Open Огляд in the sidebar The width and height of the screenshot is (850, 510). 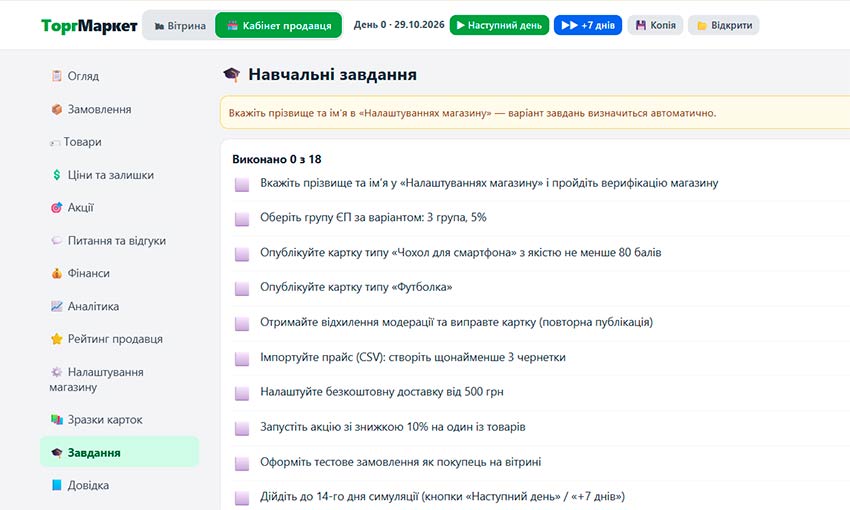click(x=119, y=76)
